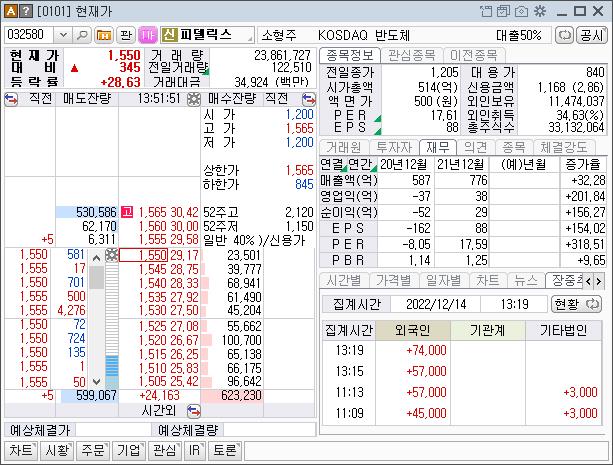Click the green corner marker on EPS label
613x465 pixels.
(378, 131)
